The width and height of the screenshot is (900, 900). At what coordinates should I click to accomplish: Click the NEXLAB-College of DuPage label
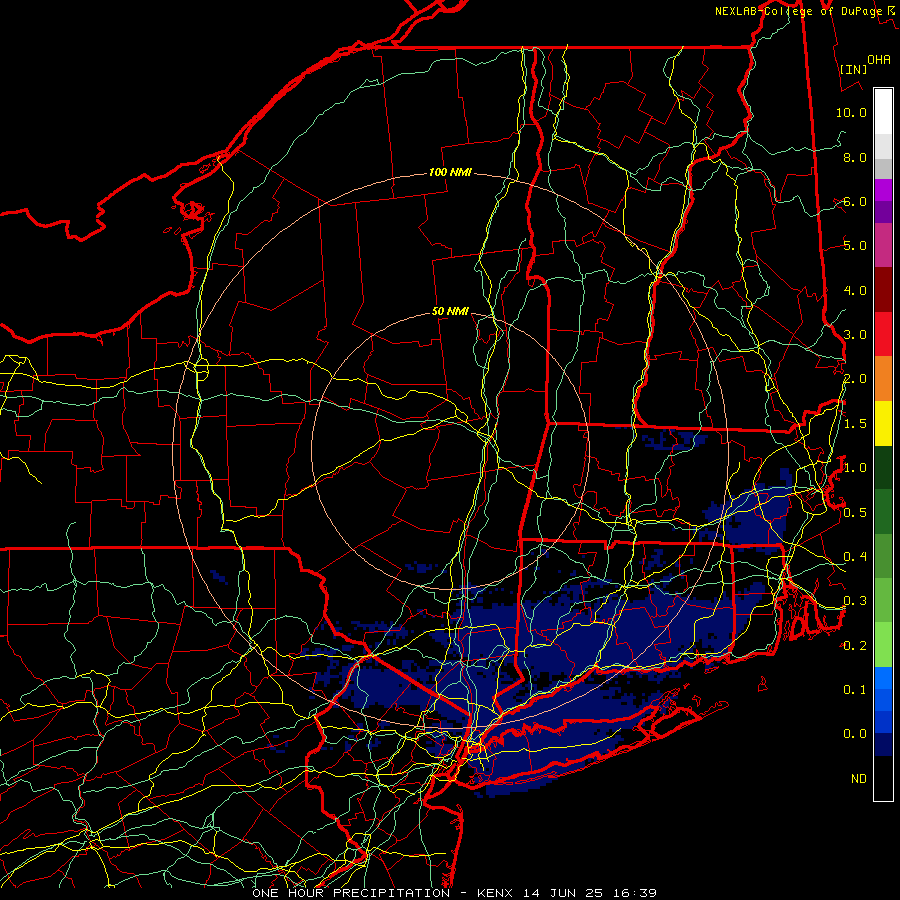tap(799, 11)
